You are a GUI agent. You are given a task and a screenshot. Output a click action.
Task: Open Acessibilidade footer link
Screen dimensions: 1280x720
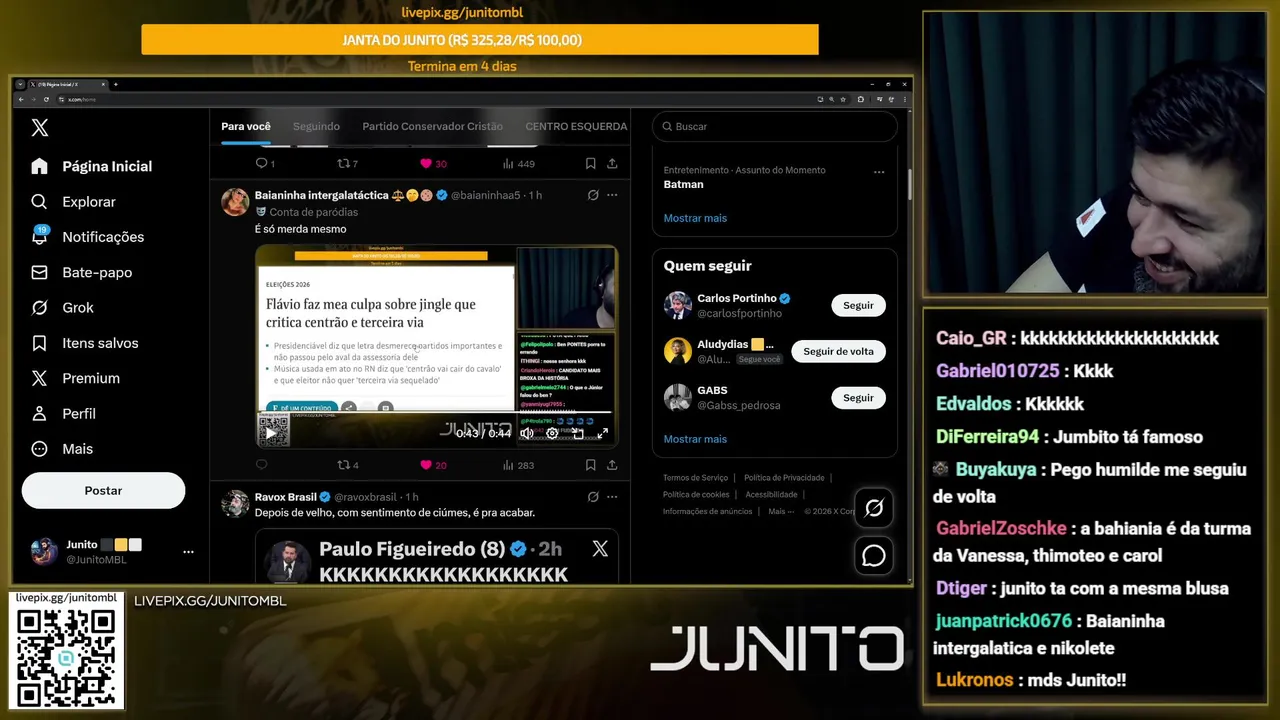[x=771, y=494]
